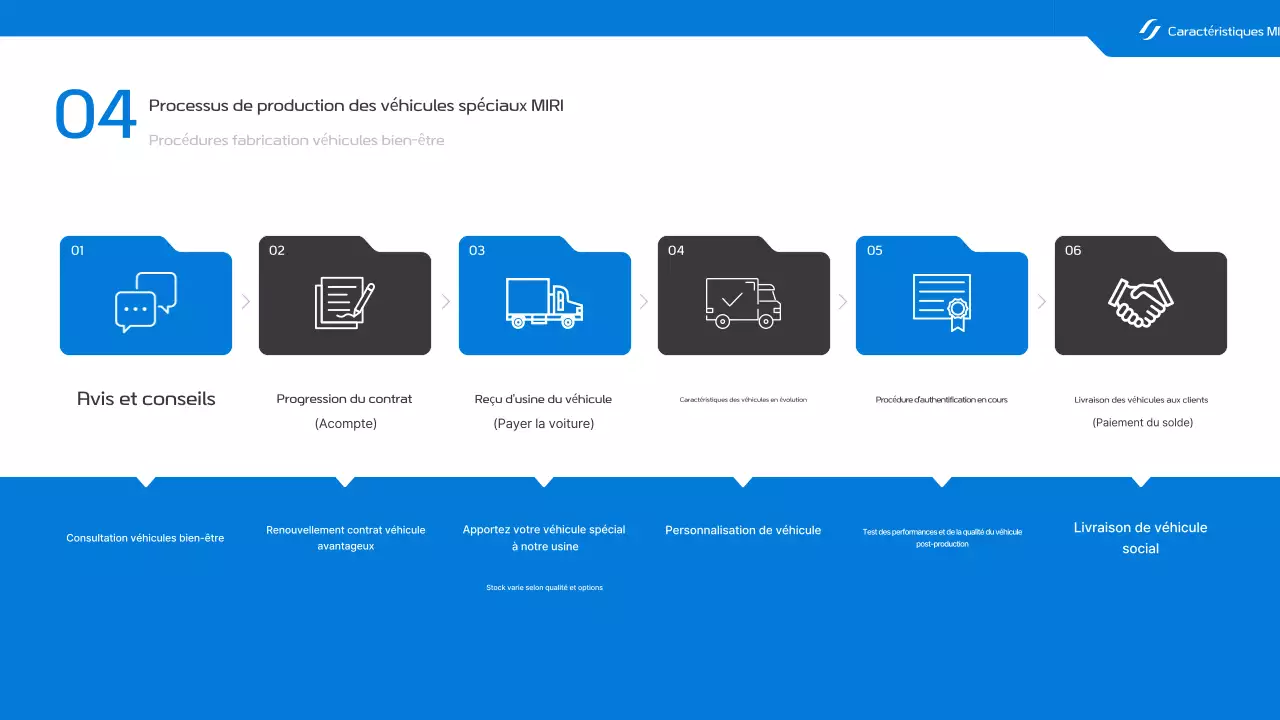Select the Avis et conseils label
The width and height of the screenshot is (1280, 720).
(x=146, y=399)
